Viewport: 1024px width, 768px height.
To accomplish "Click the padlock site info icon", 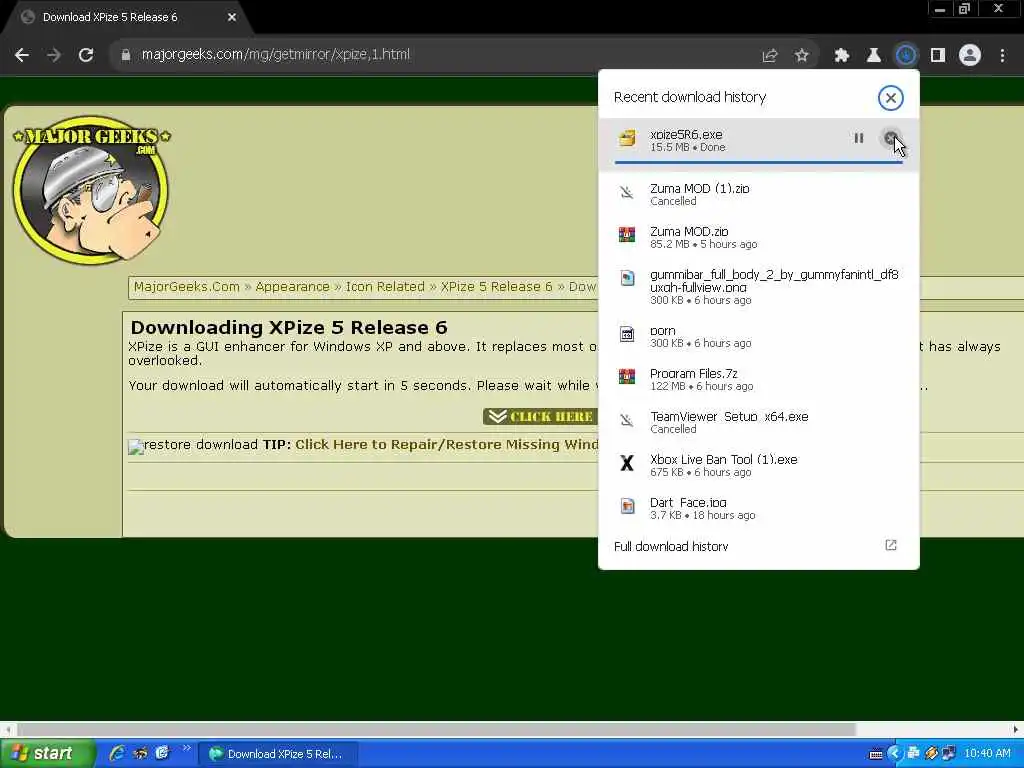I will click(x=126, y=55).
